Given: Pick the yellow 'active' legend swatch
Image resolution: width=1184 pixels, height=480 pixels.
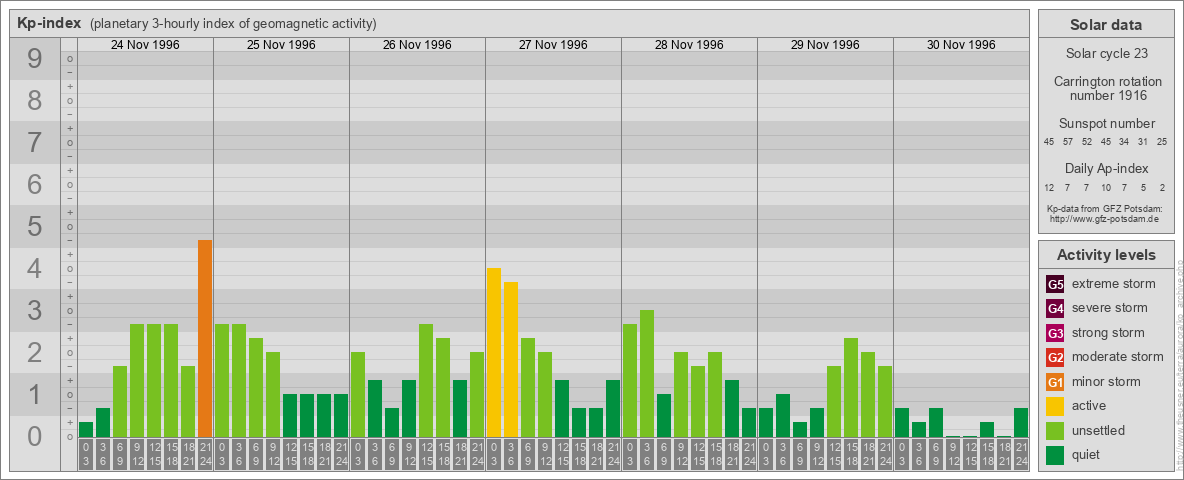Looking at the screenshot, I should (1055, 406).
